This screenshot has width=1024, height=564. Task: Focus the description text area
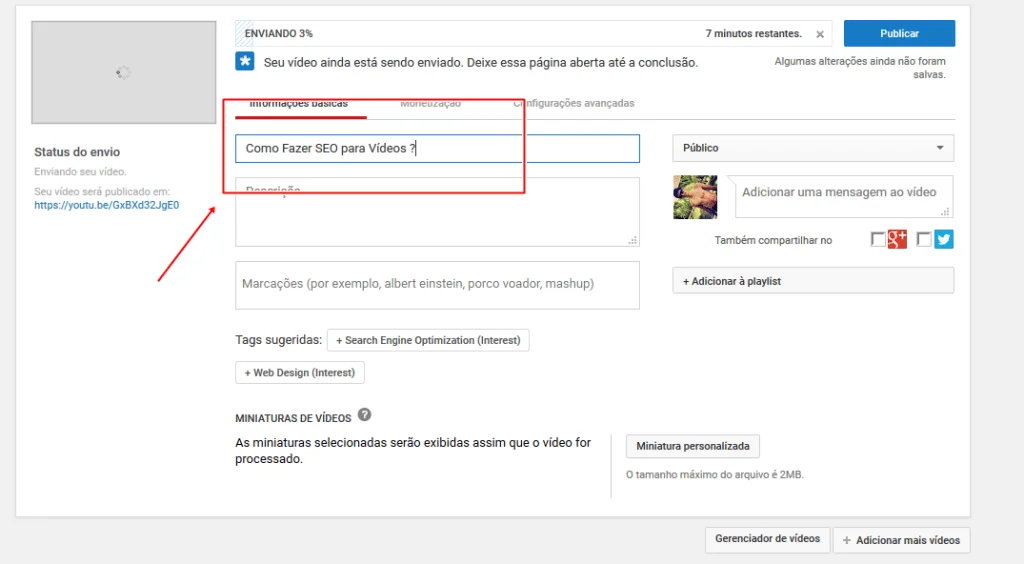[437, 212]
